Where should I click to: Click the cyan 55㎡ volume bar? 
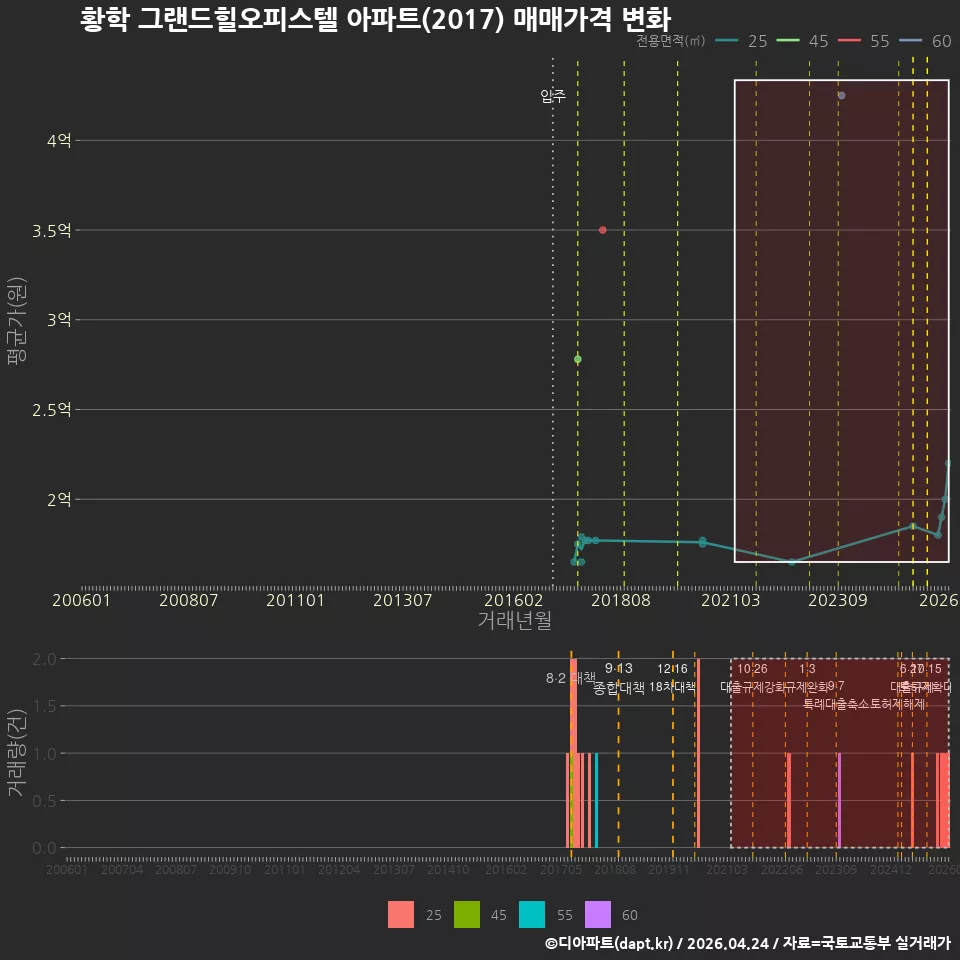(596, 800)
